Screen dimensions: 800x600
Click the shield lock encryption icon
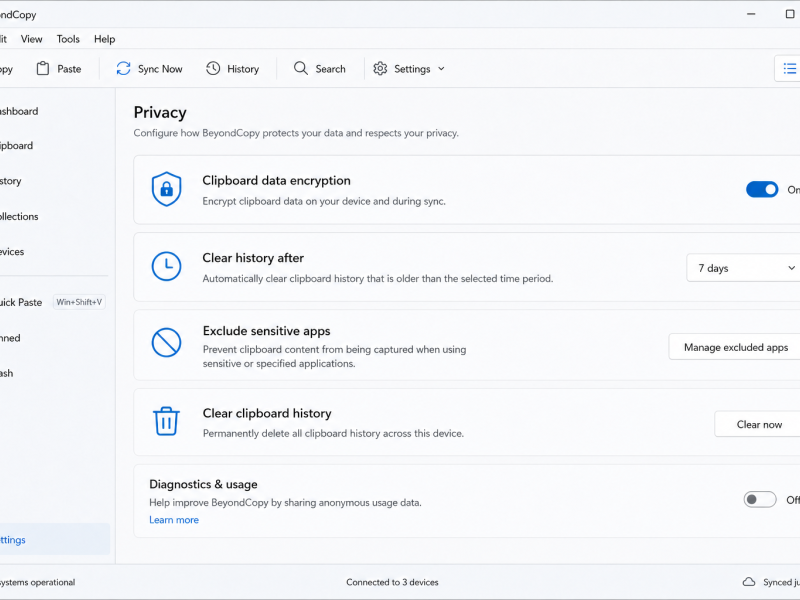click(166, 189)
